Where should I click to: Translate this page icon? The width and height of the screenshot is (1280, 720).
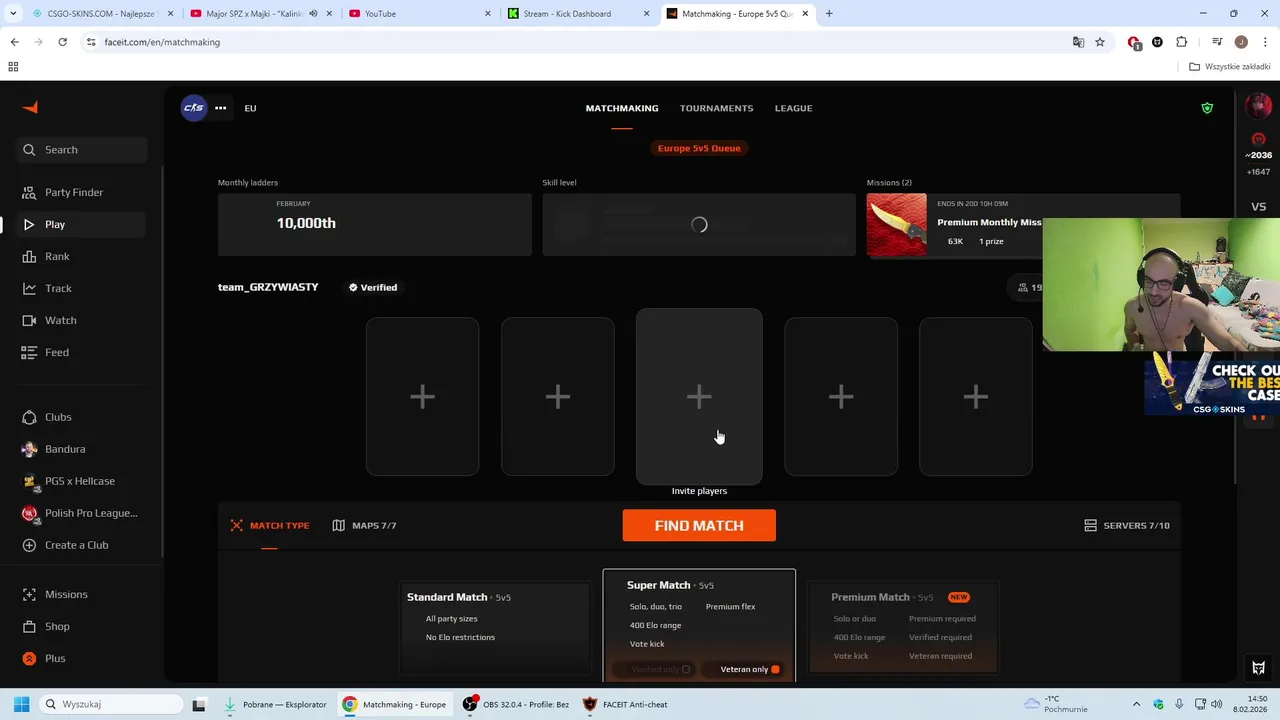click(1078, 42)
